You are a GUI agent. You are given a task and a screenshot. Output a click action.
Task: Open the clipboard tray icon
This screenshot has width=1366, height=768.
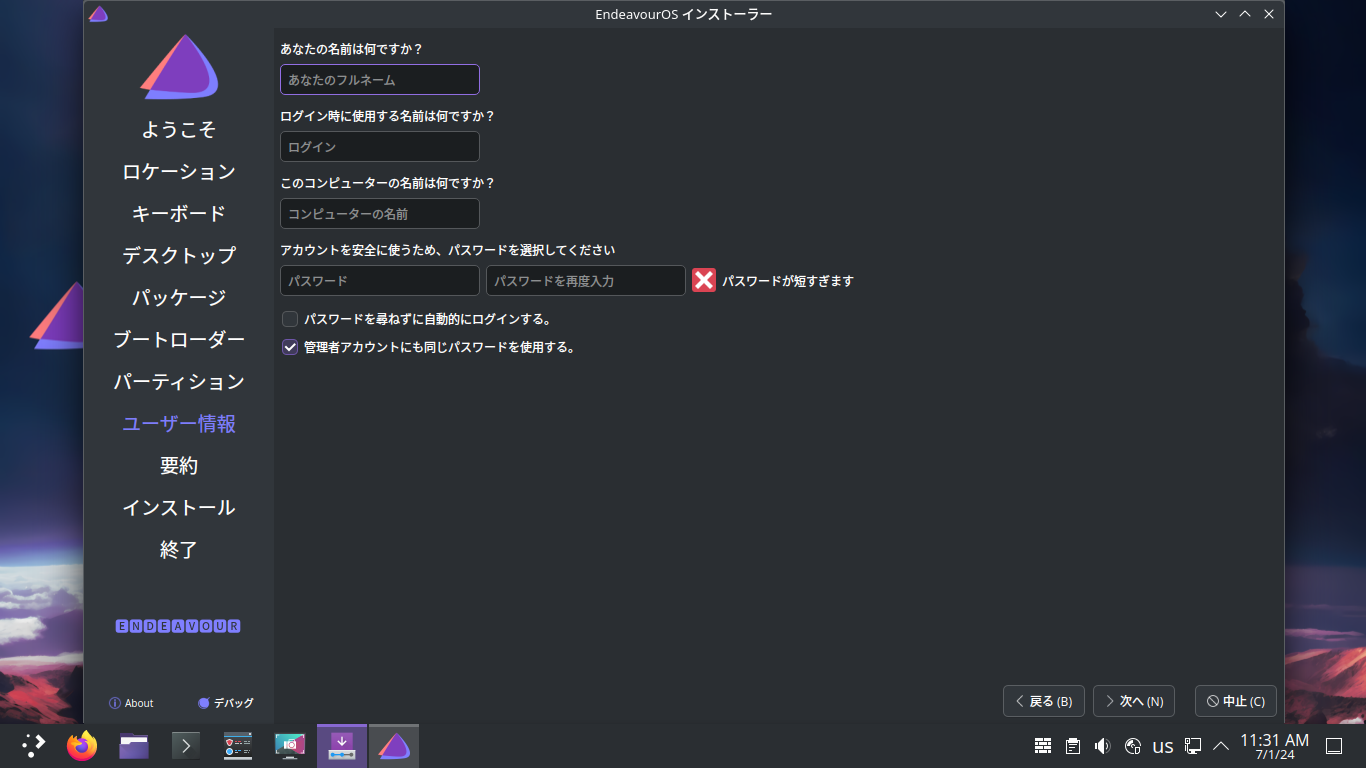click(1073, 746)
